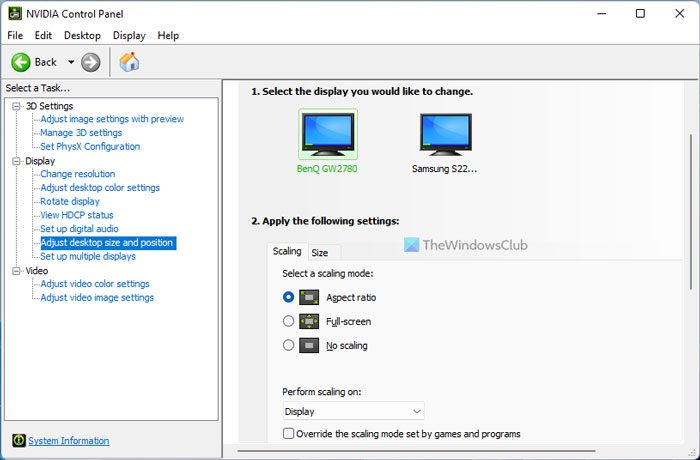Go to the Home house icon
Image resolution: width=700 pixels, height=460 pixels.
click(129, 62)
